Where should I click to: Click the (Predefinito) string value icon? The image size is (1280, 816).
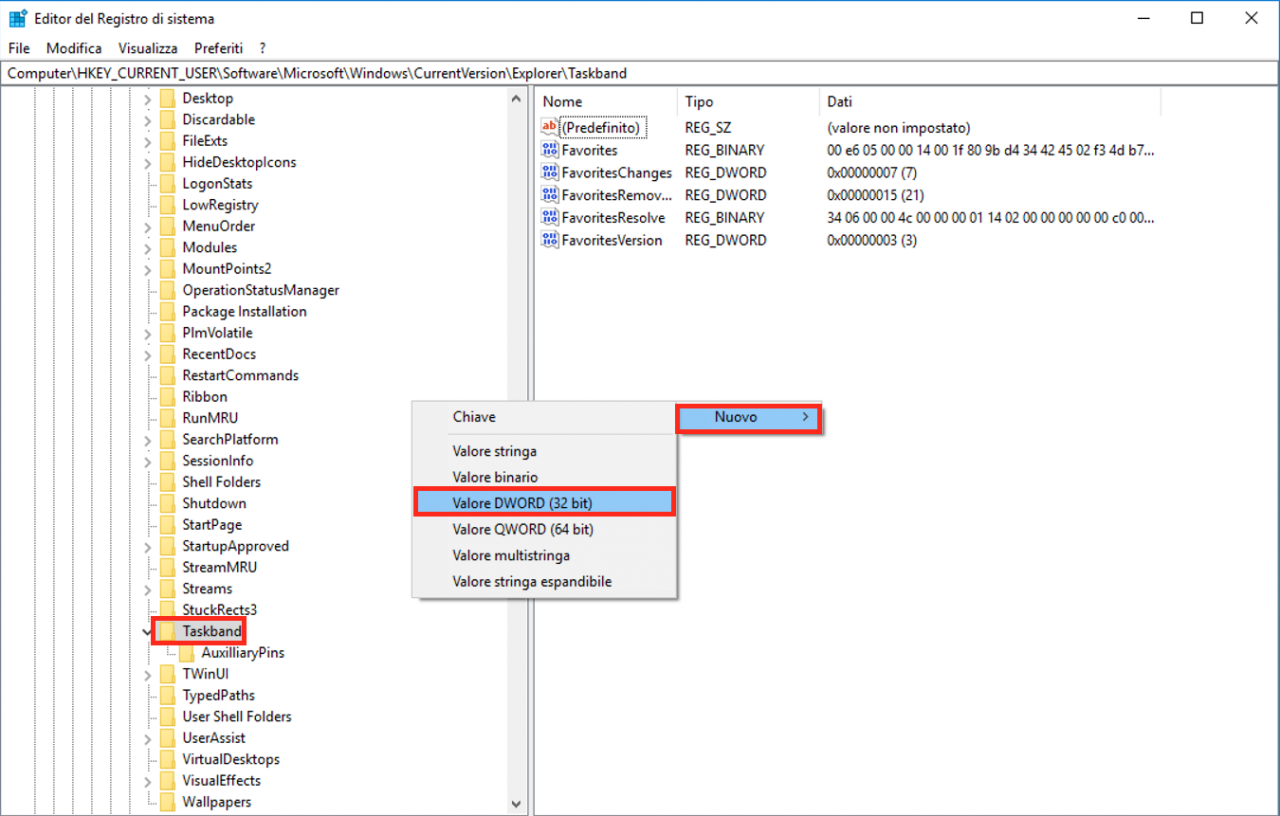click(x=549, y=127)
